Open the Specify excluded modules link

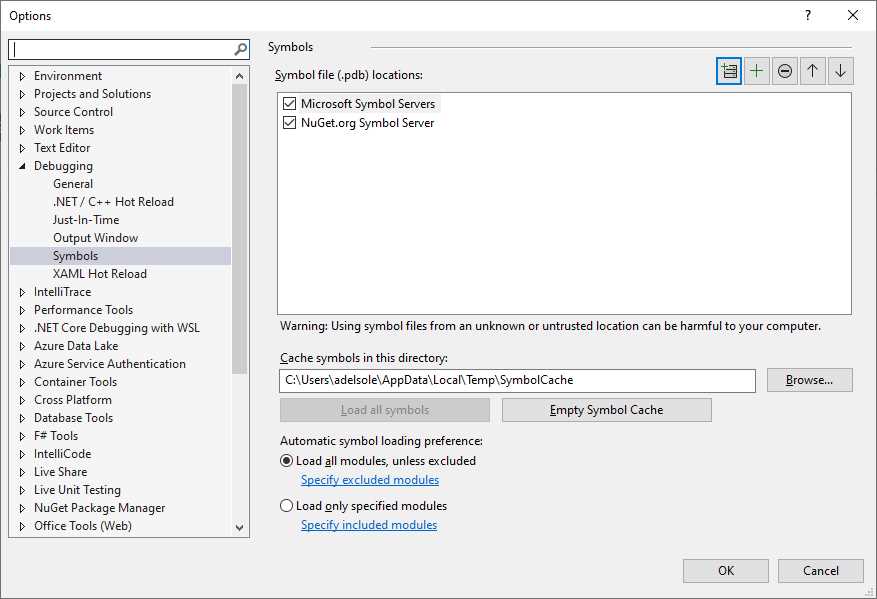[x=369, y=479]
